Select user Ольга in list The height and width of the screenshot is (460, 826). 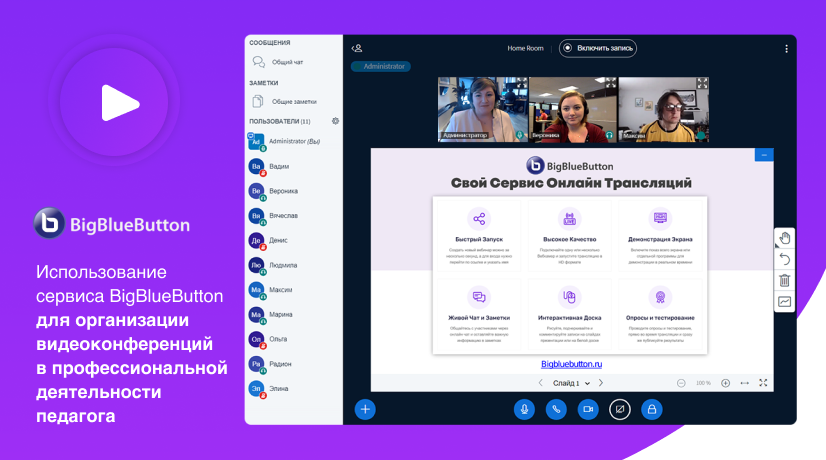point(293,339)
